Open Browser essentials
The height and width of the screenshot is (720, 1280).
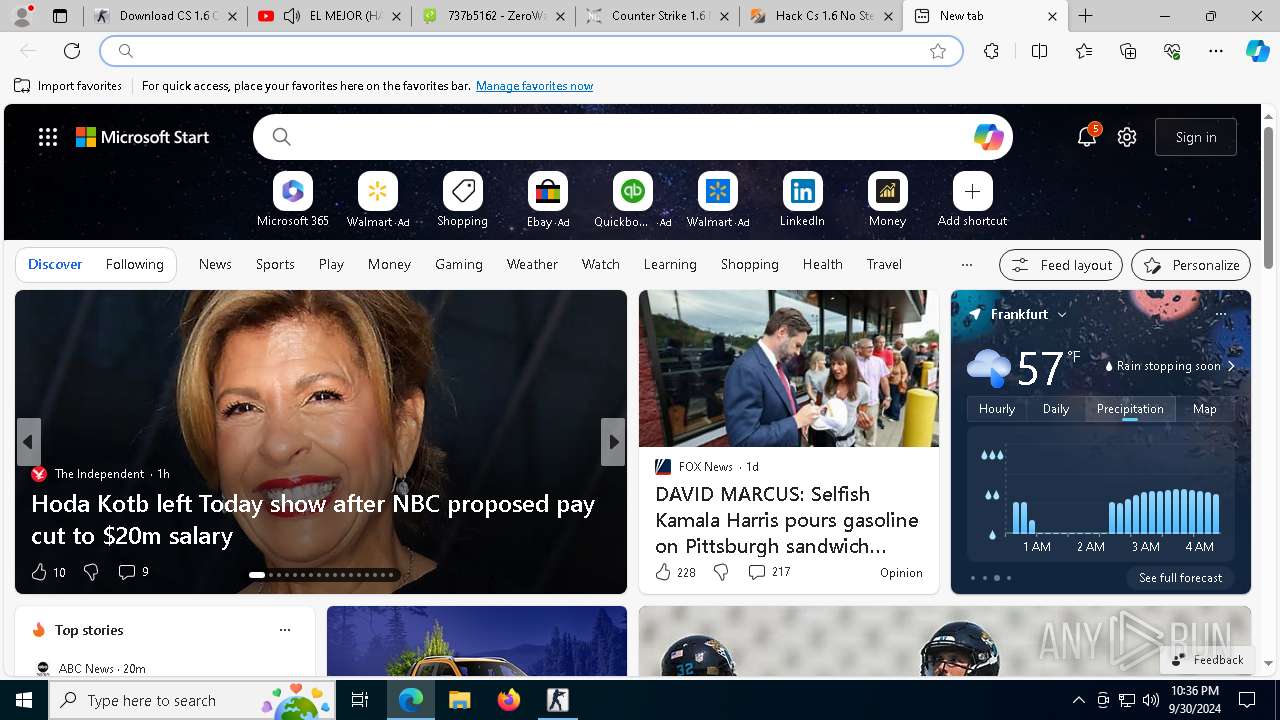click(1172, 51)
